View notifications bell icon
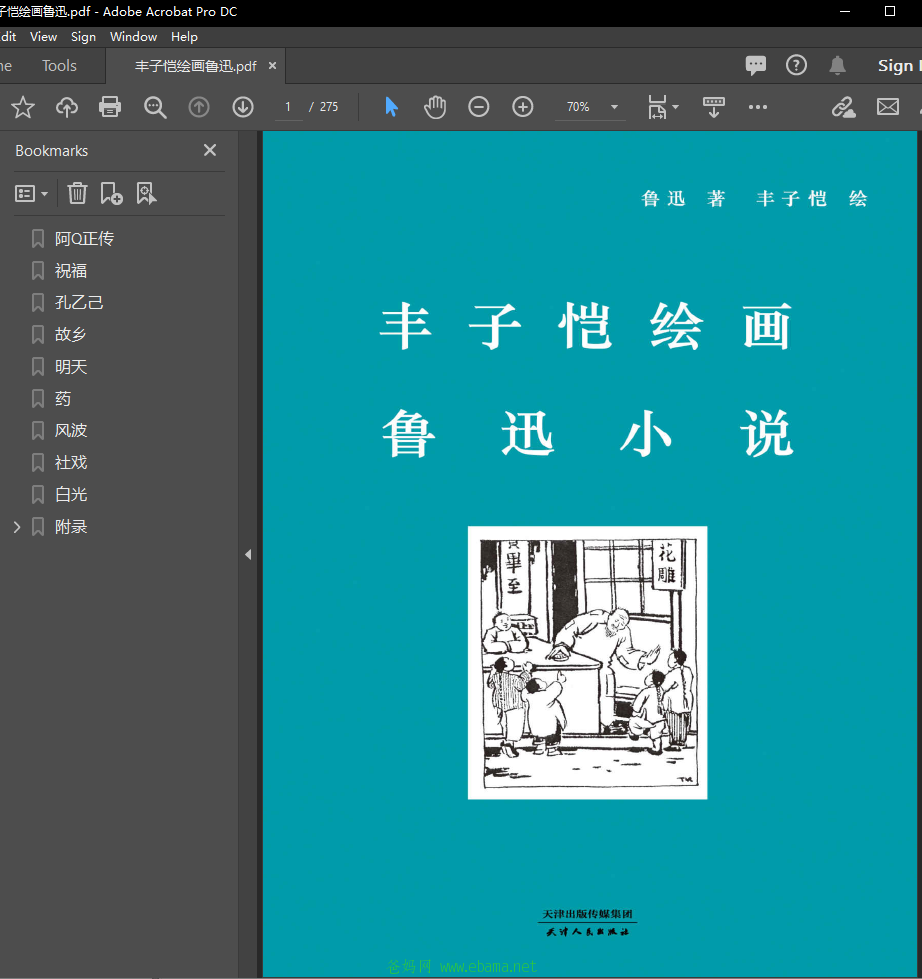 837,65
